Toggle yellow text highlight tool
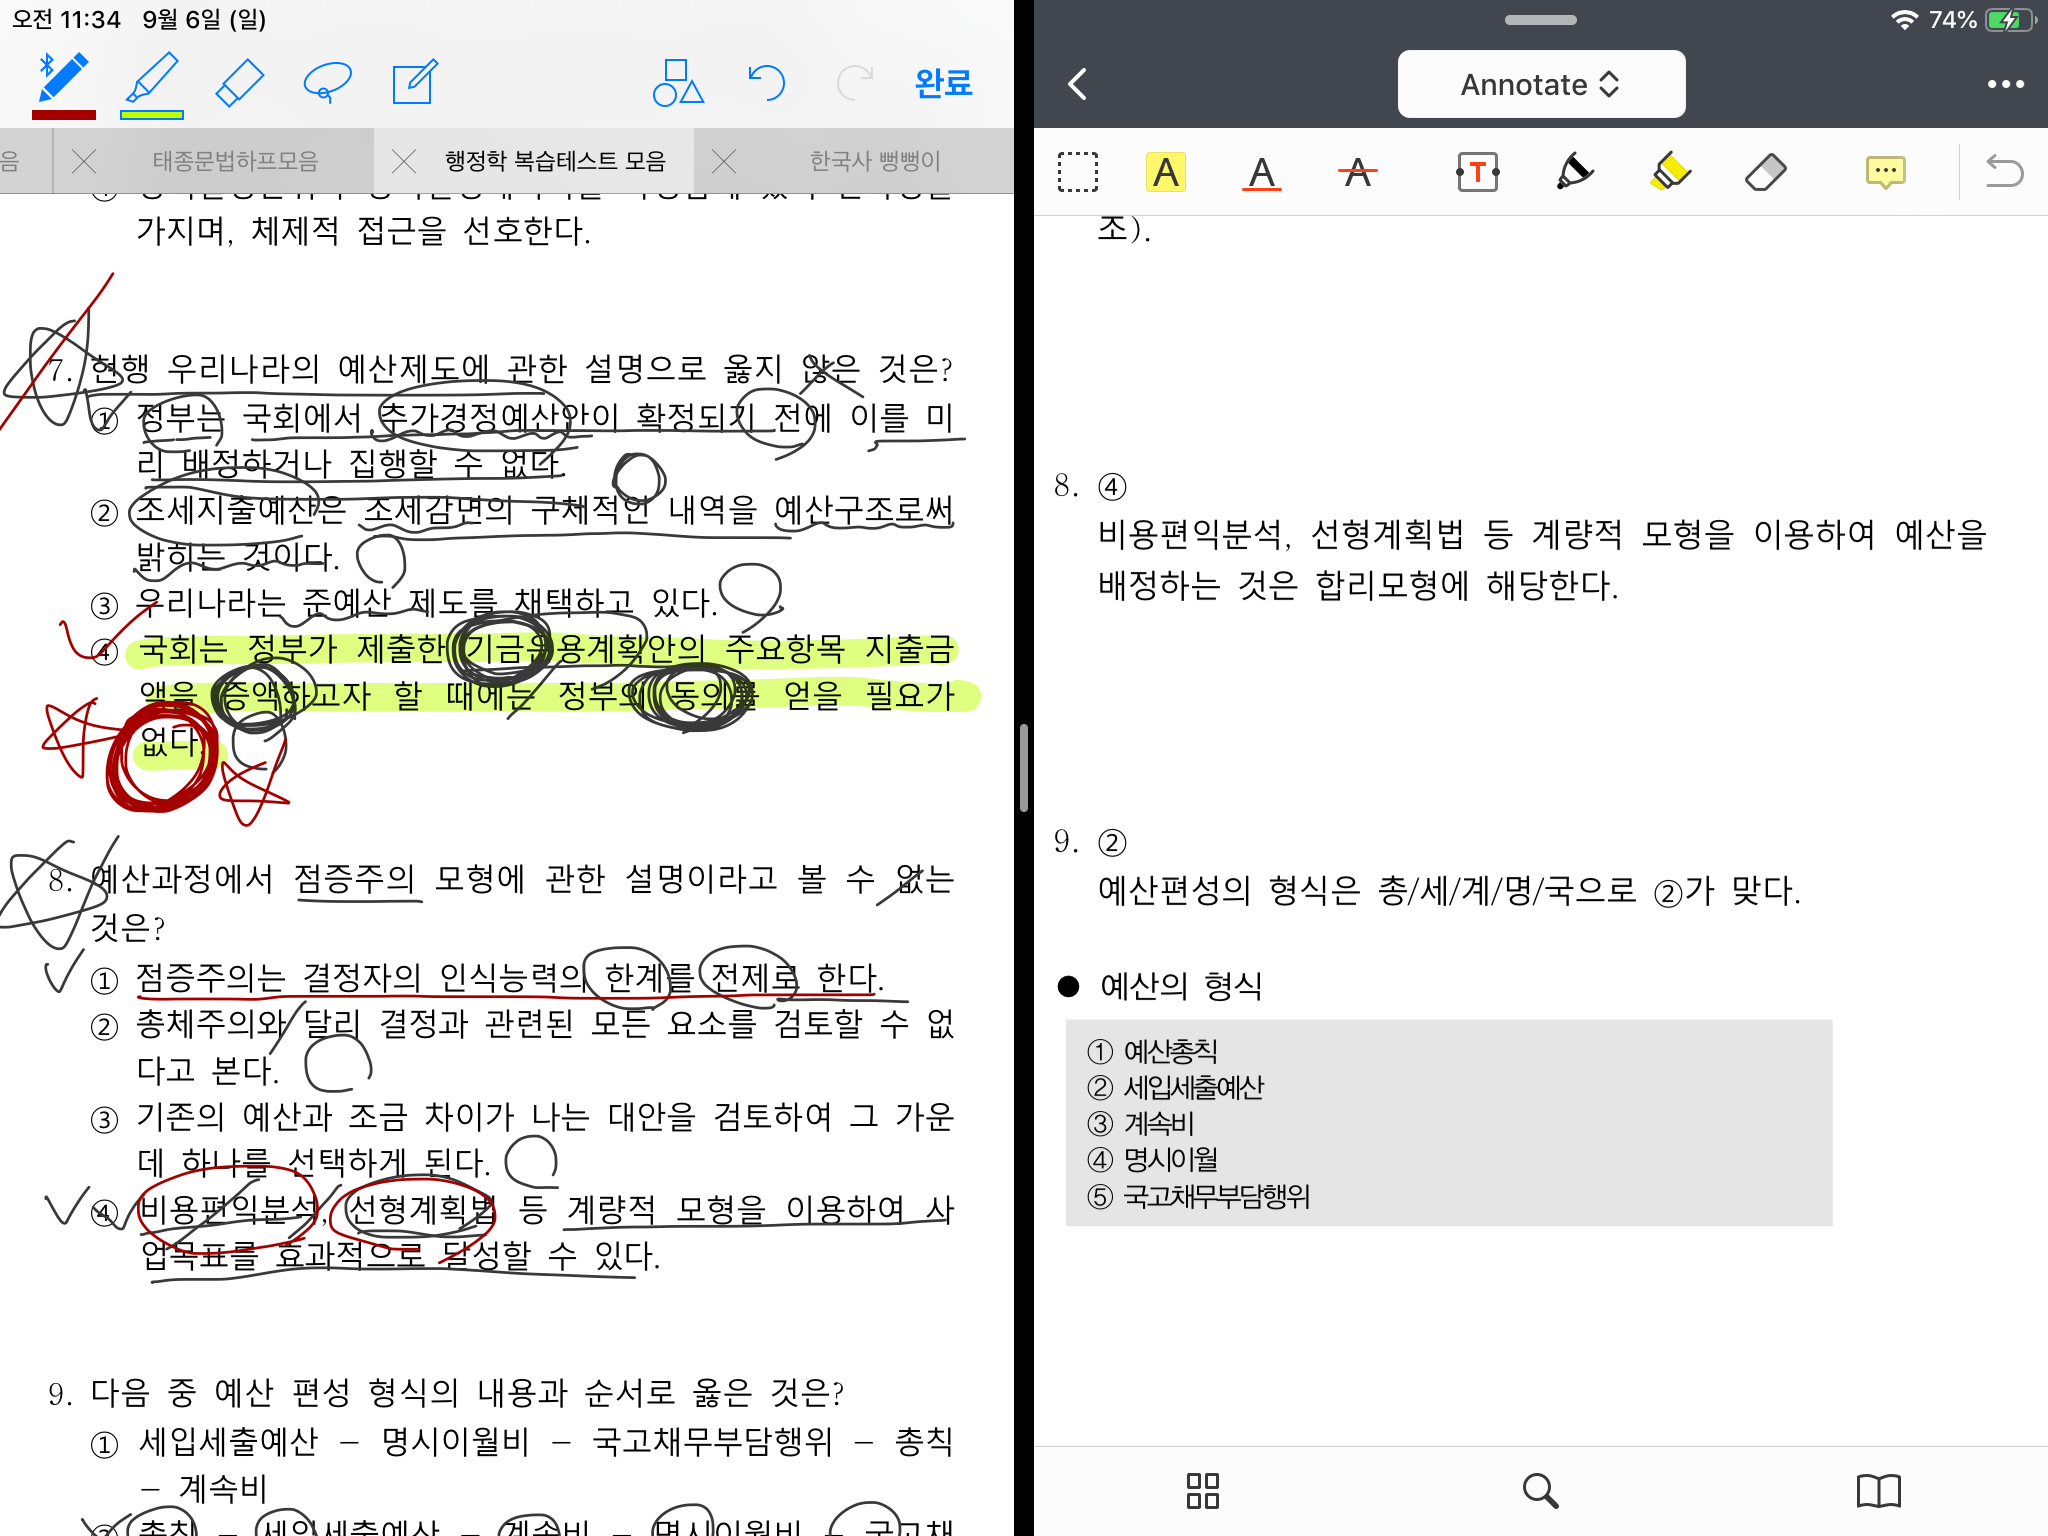Viewport: 2048px width, 1536px height. pos(1165,172)
